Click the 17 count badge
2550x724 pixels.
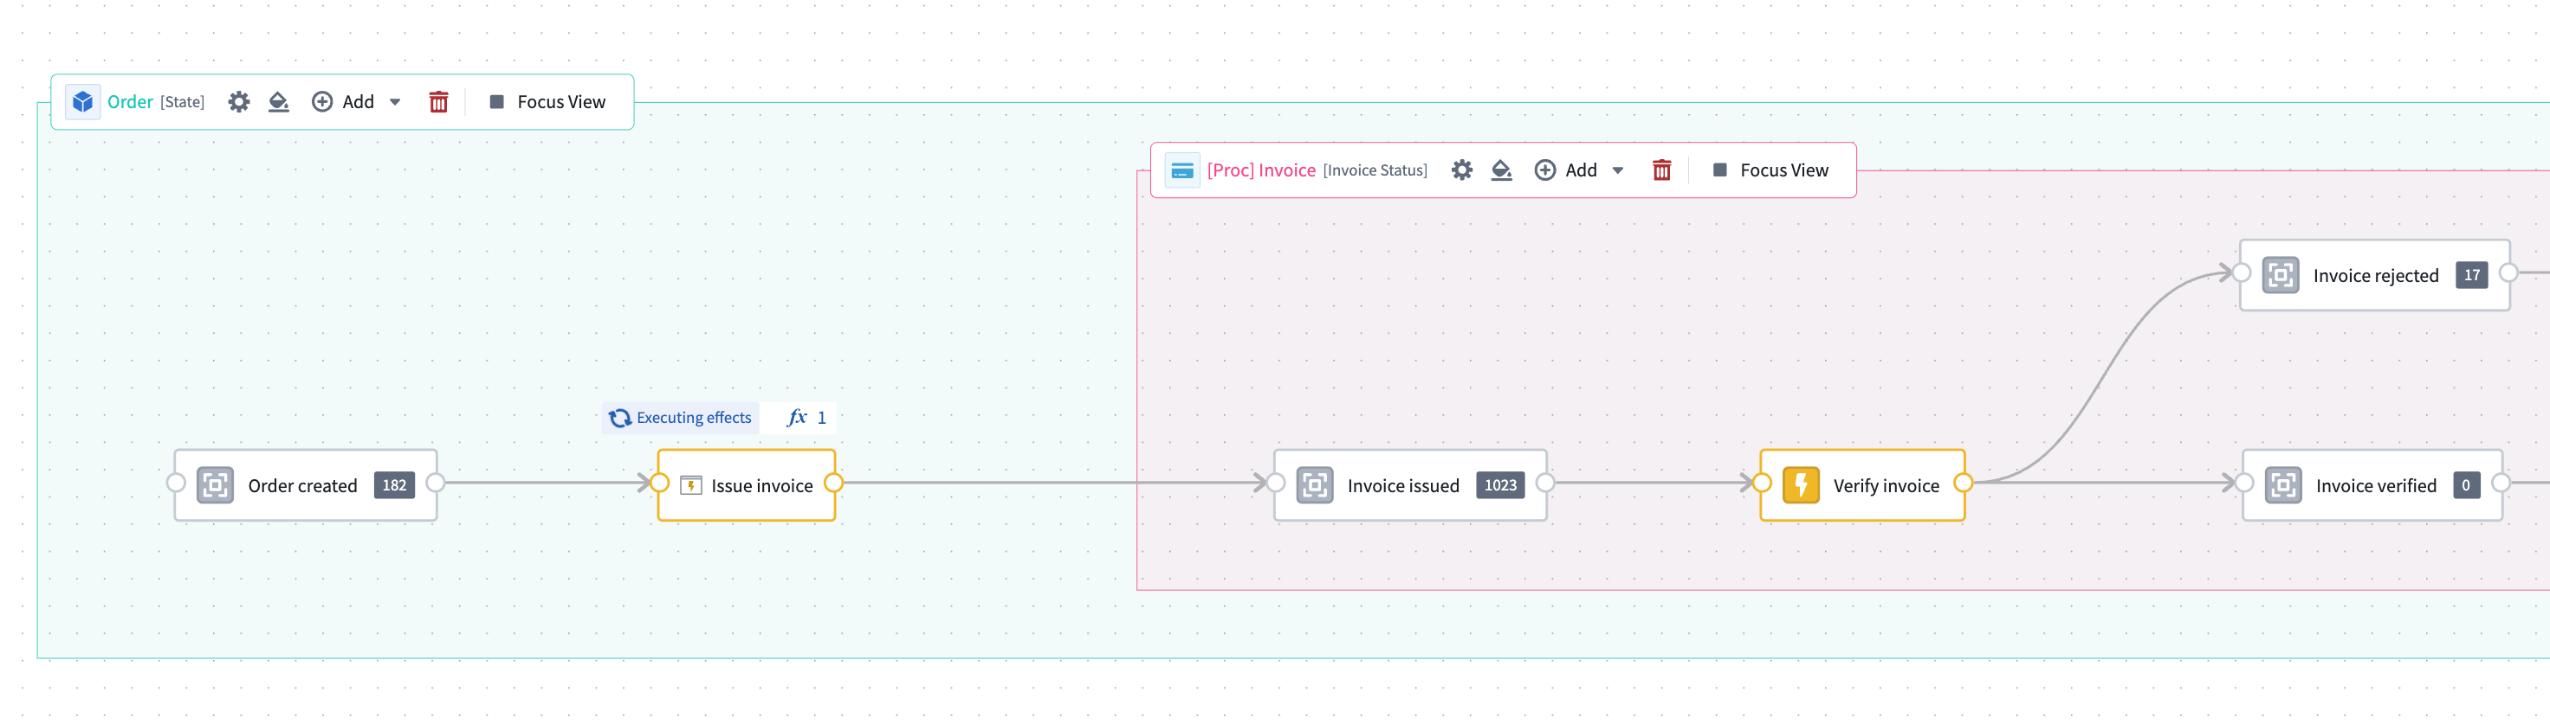[2471, 275]
